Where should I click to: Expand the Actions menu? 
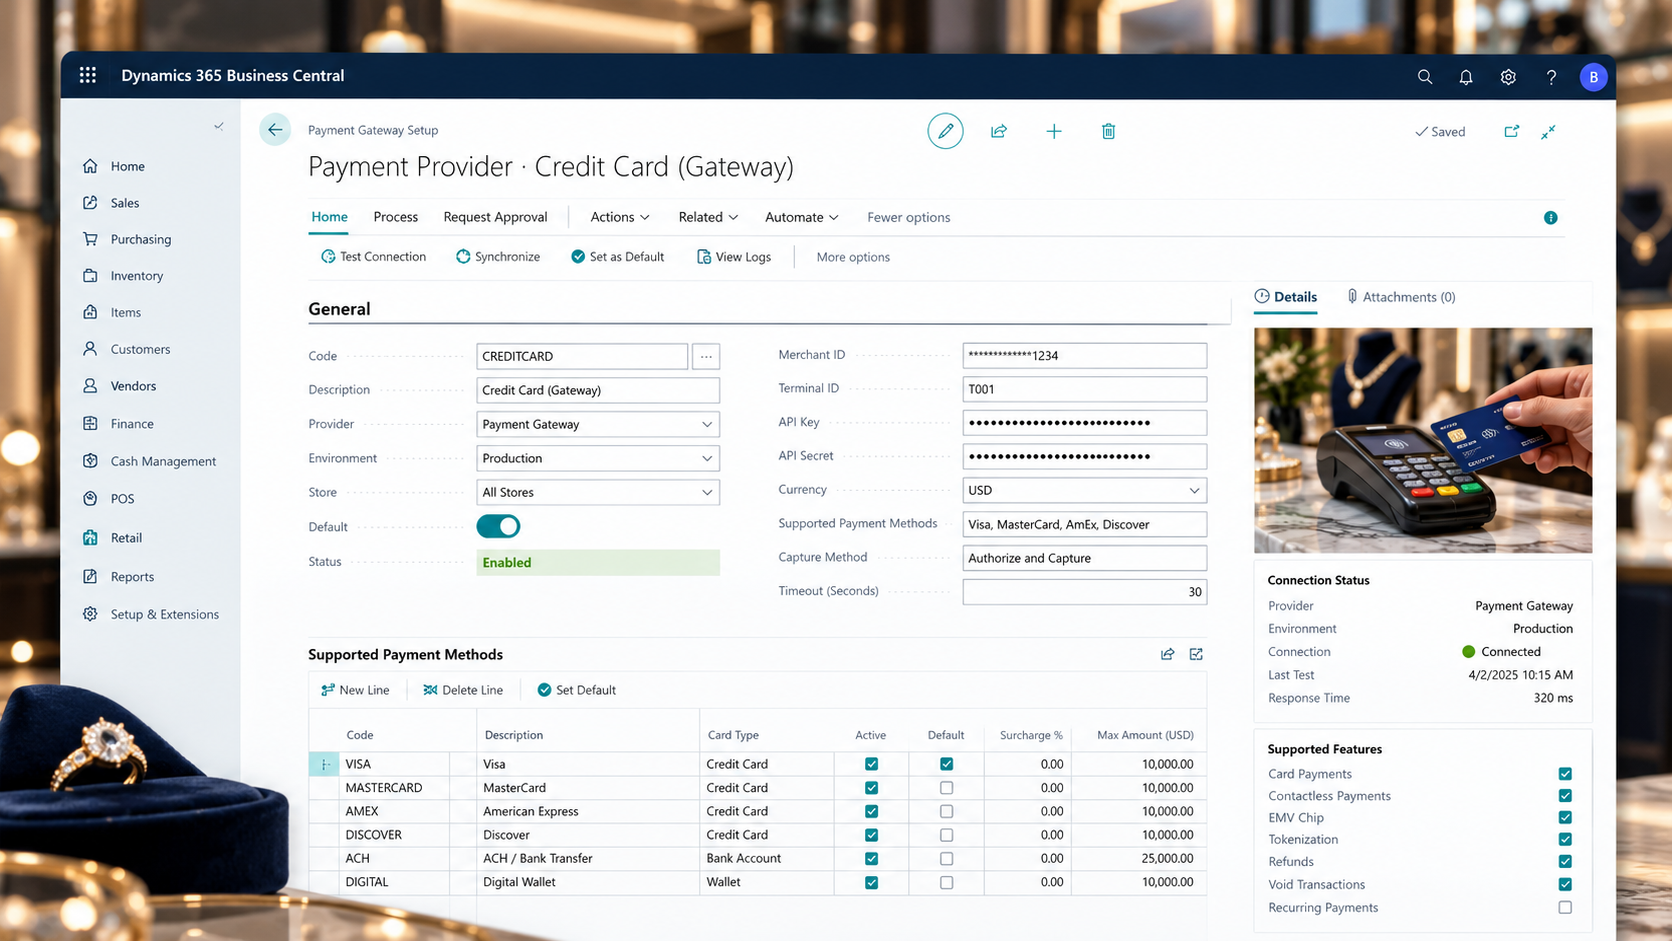click(x=620, y=217)
